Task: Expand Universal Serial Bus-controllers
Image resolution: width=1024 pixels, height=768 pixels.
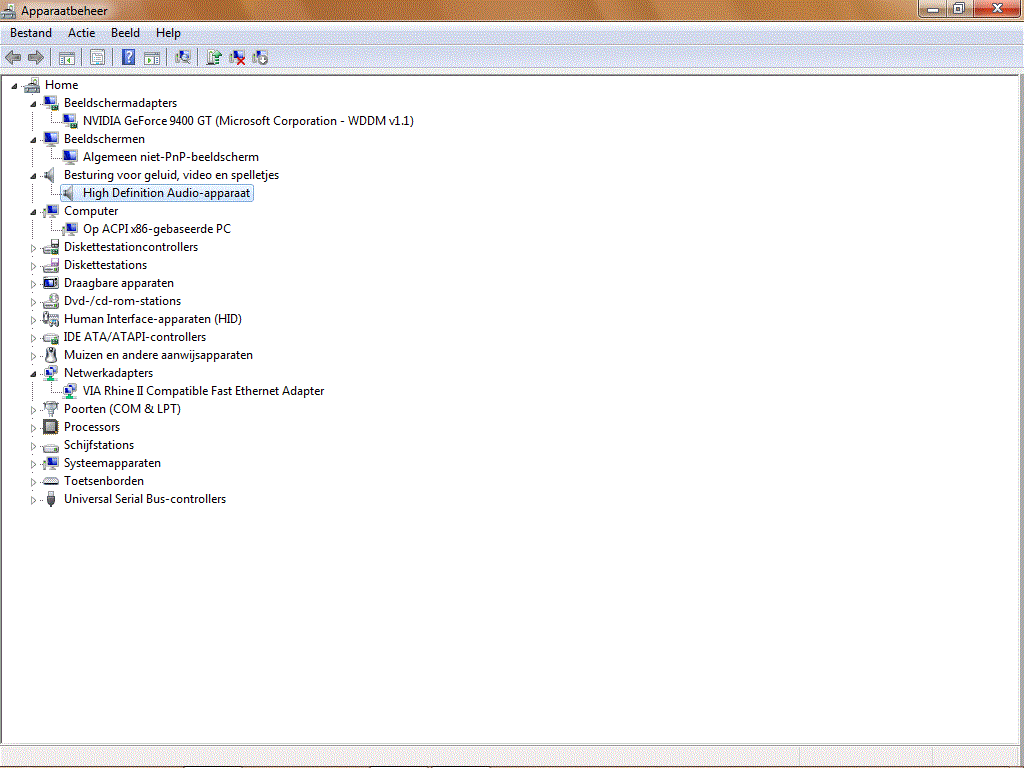Action: [x=33, y=500]
